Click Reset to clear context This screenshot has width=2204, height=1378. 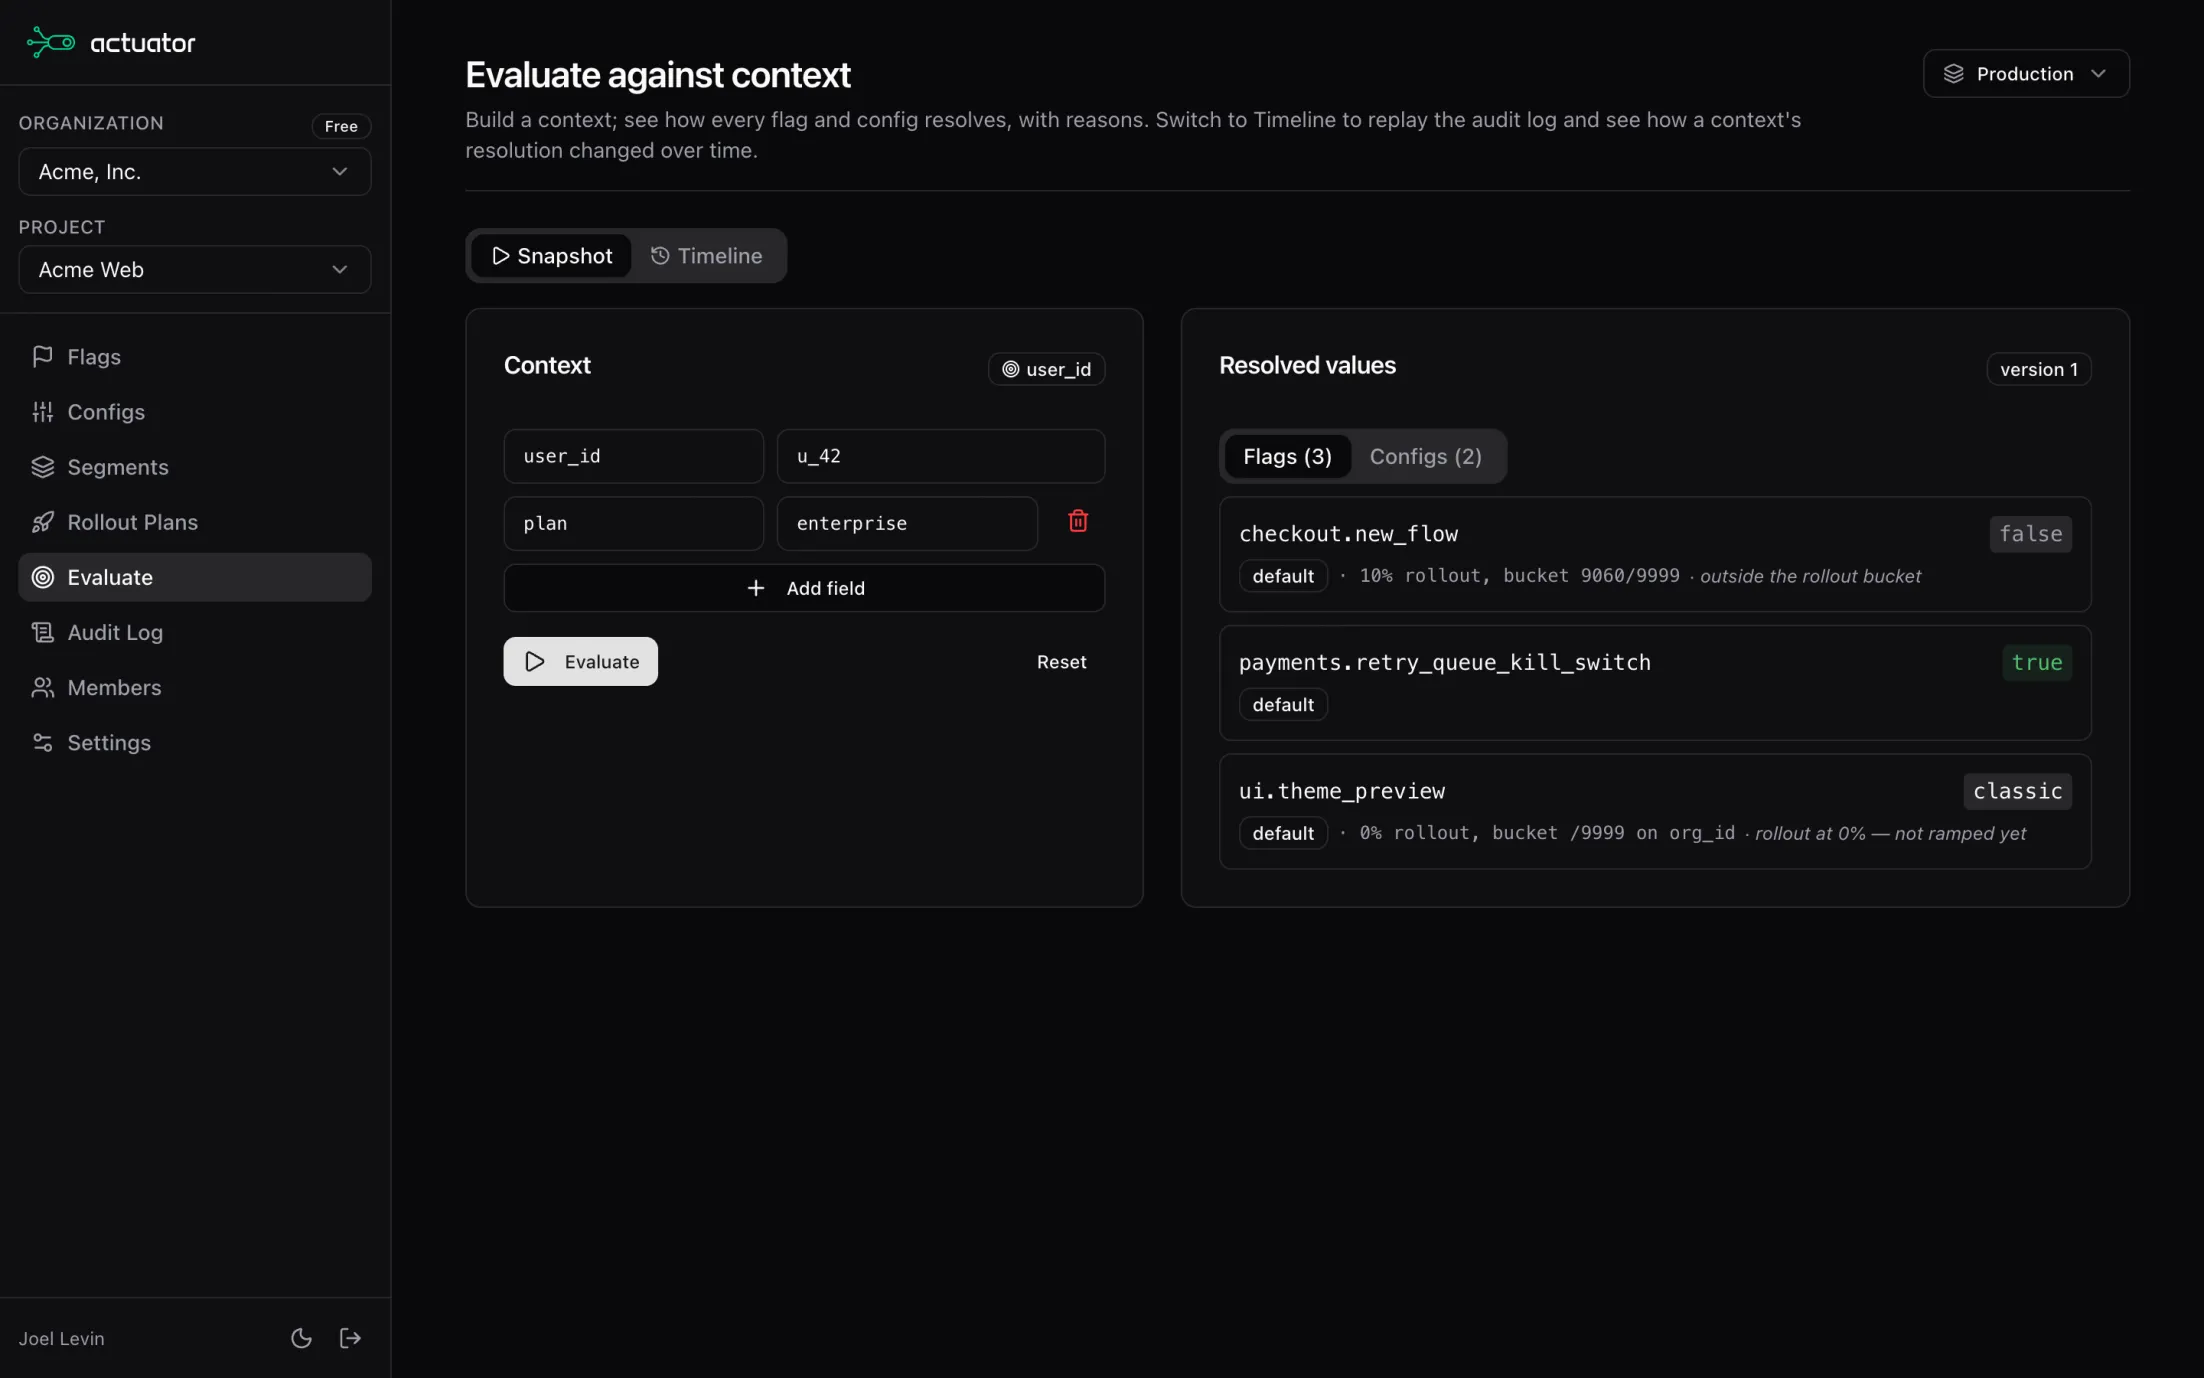(x=1061, y=661)
